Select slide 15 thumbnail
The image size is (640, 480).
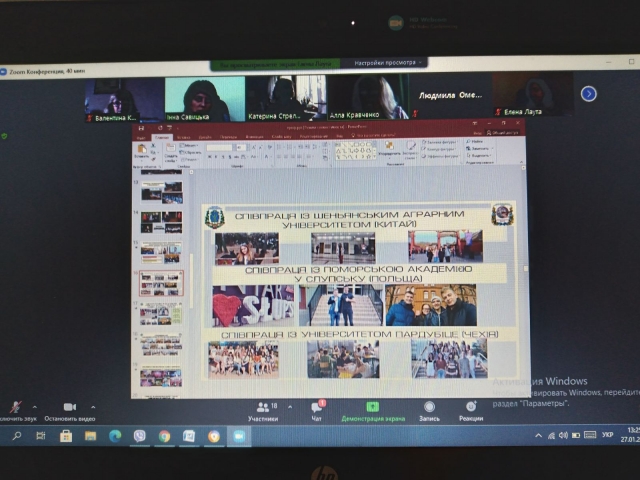click(x=161, y=253)
